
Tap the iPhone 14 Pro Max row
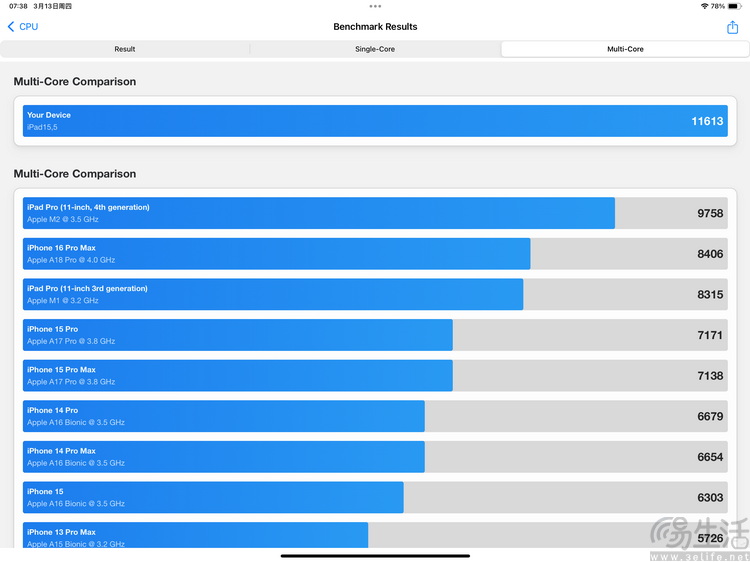pyautogui.click(x=375, y=457)
